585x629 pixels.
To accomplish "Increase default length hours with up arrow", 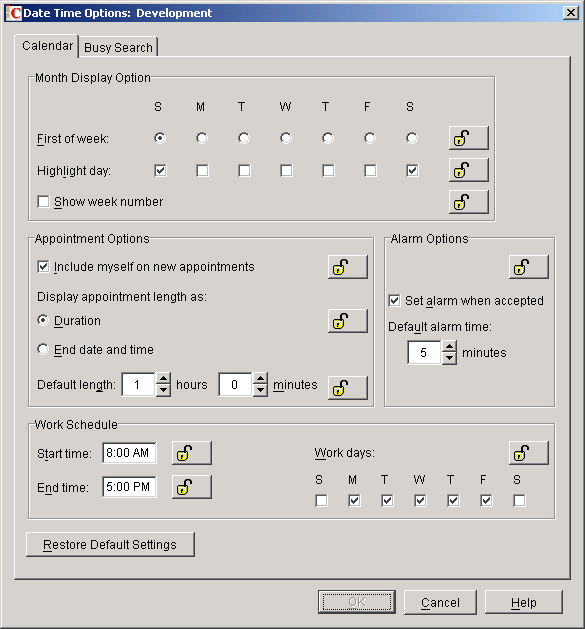I will coord(163,379).
